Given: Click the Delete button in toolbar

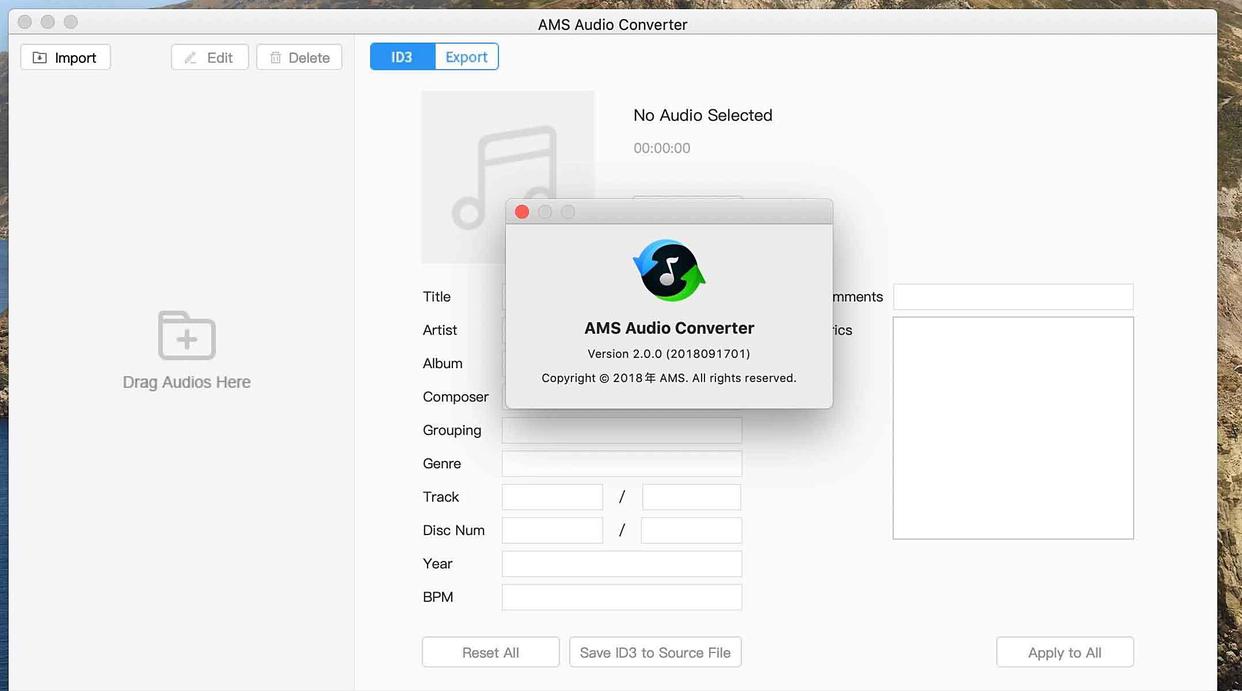Looking at the screenshot, I should point(299,58).
